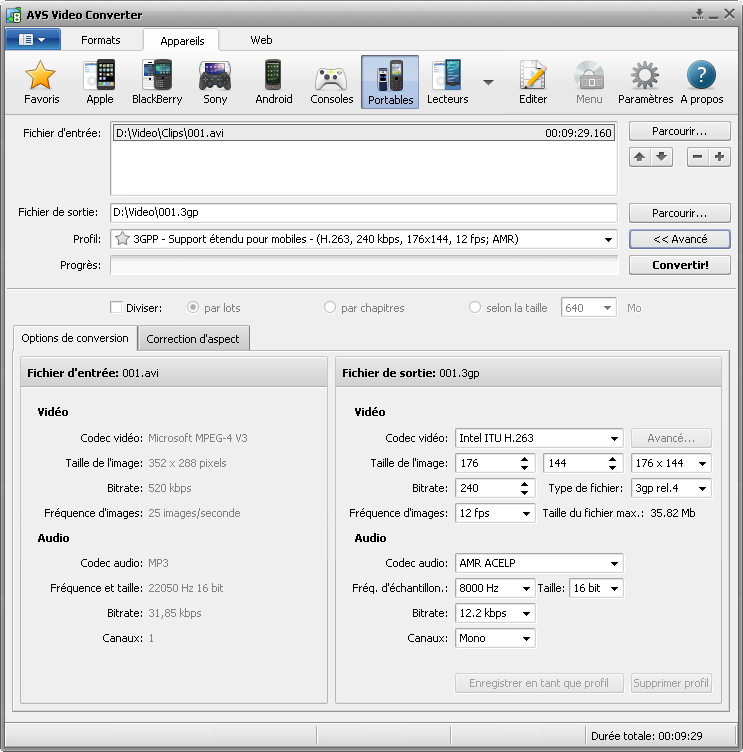Add input file with plus button
The height and width of the screenshot is (752, 743).
pyautogui.click(x=719, y=157)
